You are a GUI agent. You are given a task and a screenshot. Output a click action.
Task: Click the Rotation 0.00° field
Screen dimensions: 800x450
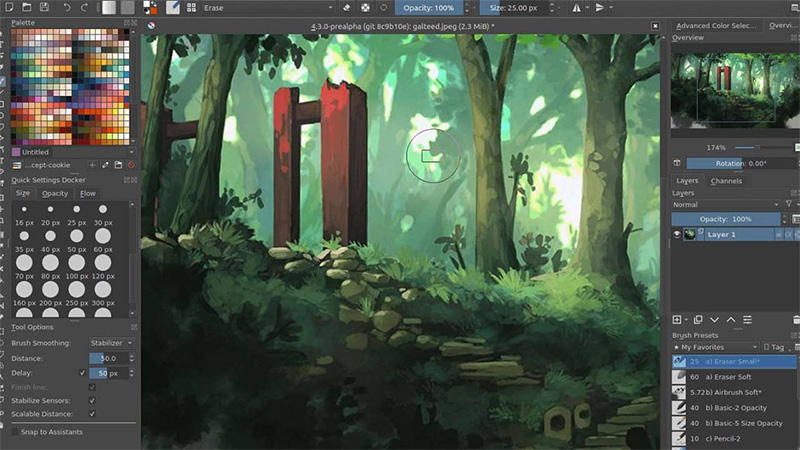742,163
